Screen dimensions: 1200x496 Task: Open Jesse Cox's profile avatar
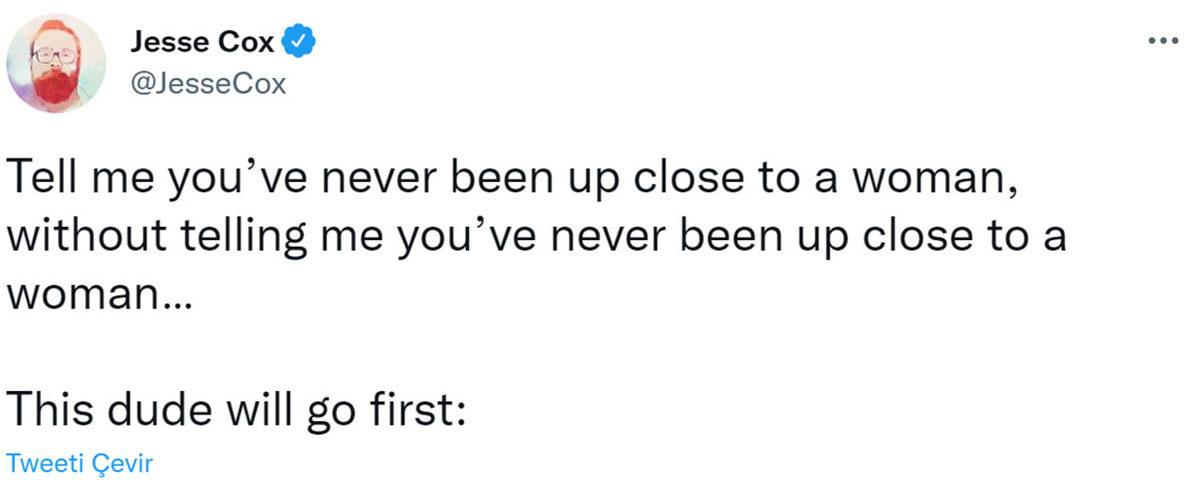[56, 64]
